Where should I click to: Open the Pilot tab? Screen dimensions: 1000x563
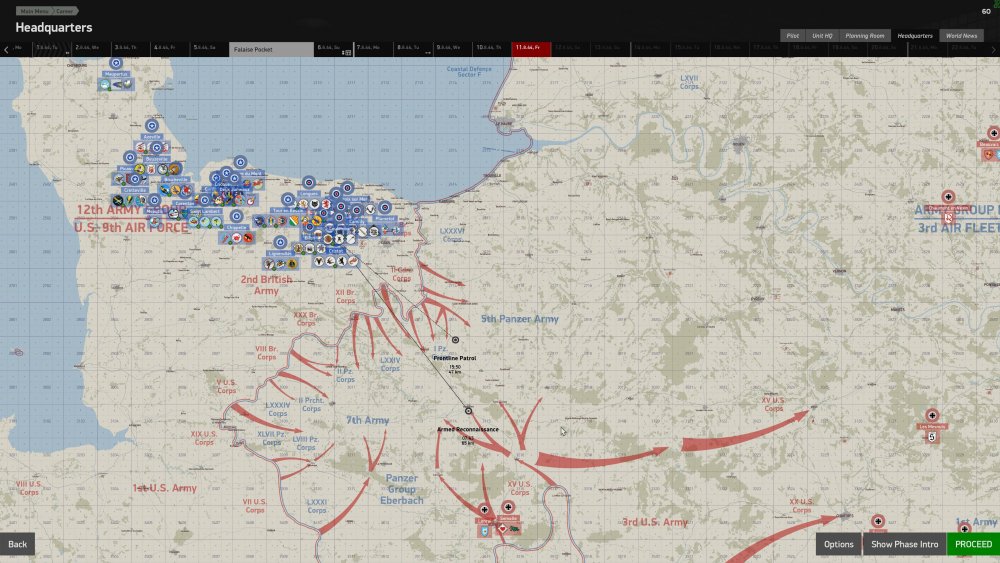pyautogui.click(x=792, y=35)
